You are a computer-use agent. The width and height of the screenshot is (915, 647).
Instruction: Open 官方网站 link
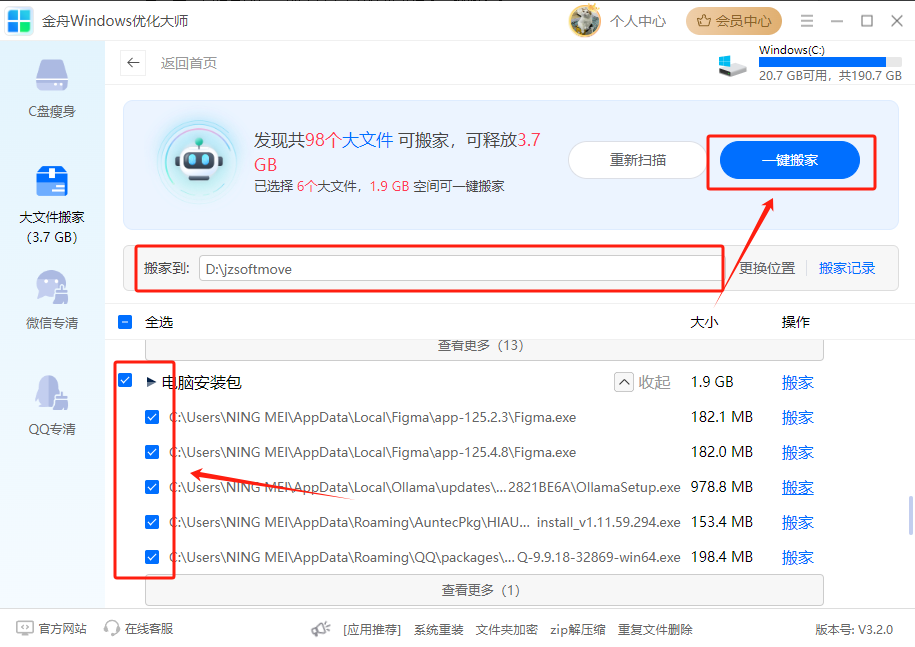[62, 629]
